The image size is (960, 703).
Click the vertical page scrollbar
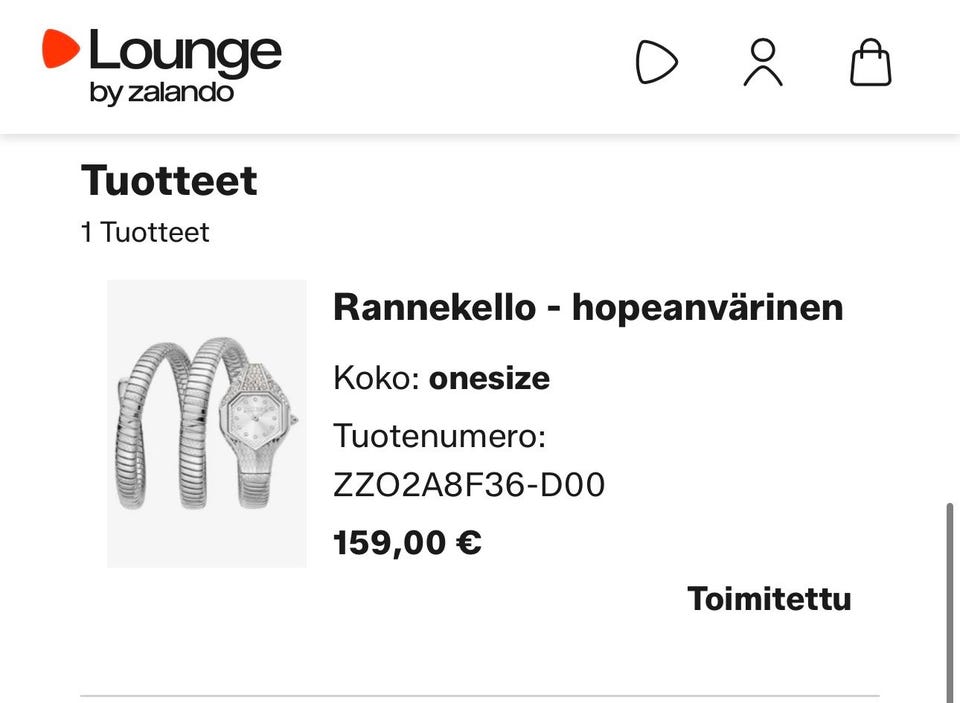(950, 603)
